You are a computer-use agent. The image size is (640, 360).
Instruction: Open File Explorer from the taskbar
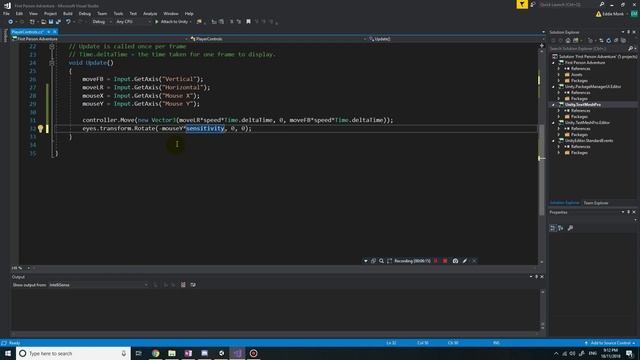[172, 353]
